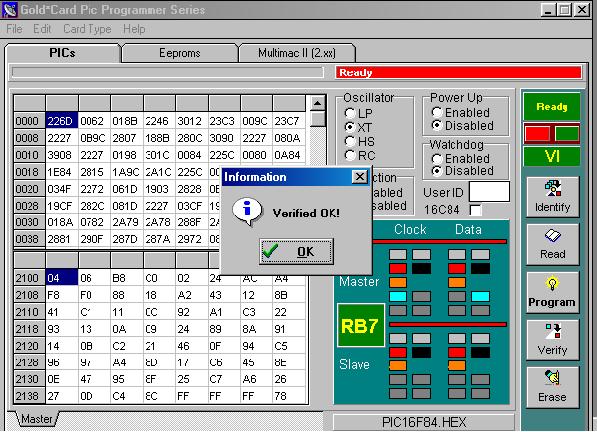
Task: Select code cell 226D at address 0000
Action: pyautogui.click(x=62, y=121)
